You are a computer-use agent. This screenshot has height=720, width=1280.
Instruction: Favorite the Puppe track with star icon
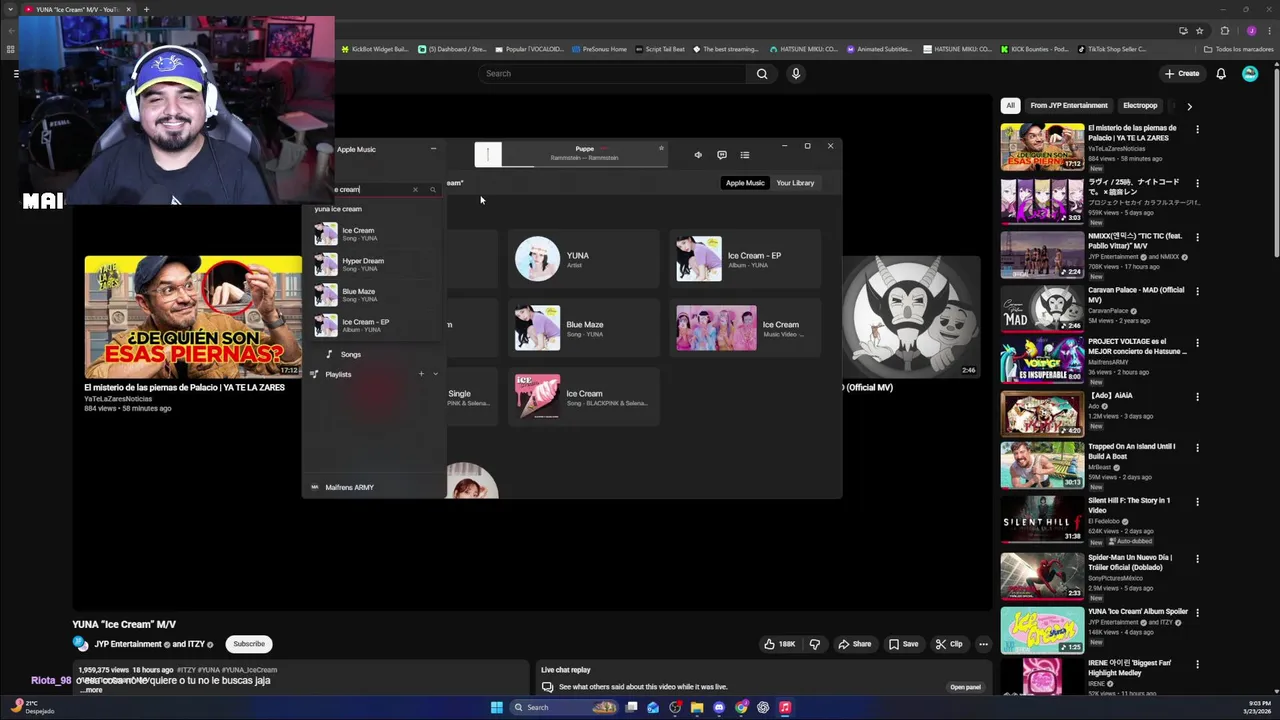coord(661,148)
